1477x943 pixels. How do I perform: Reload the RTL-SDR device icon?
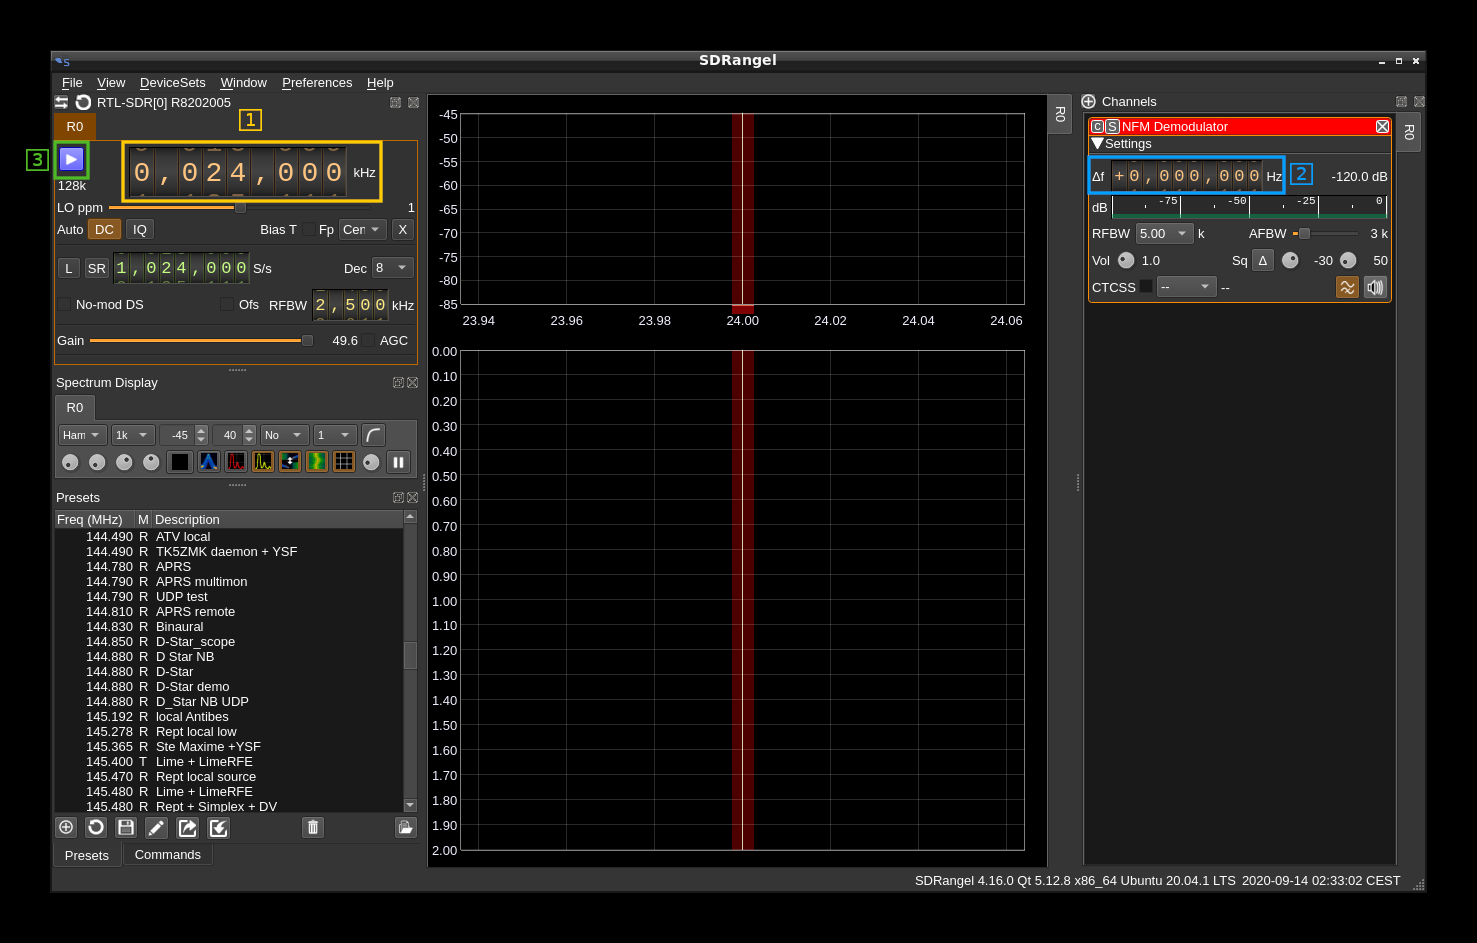click(83, 102)
